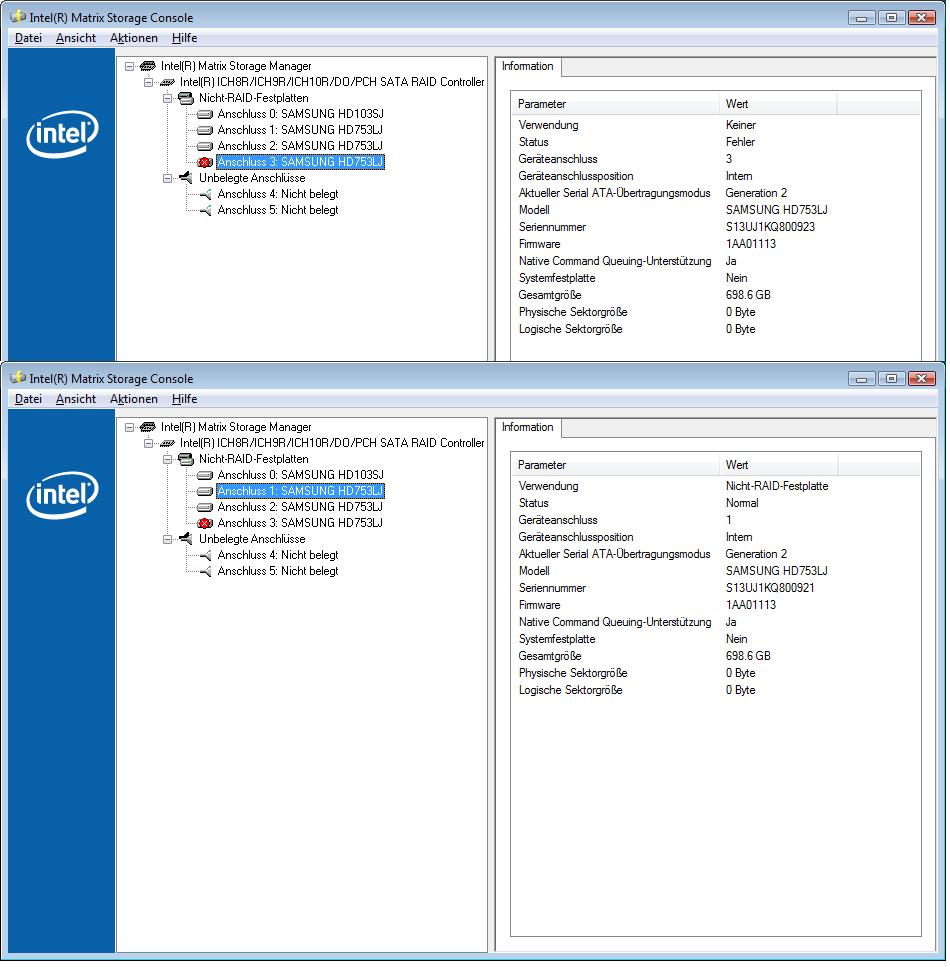Click Wert column header in top window
The width and height of the screenshot is (950, 967).
[778, 104]
